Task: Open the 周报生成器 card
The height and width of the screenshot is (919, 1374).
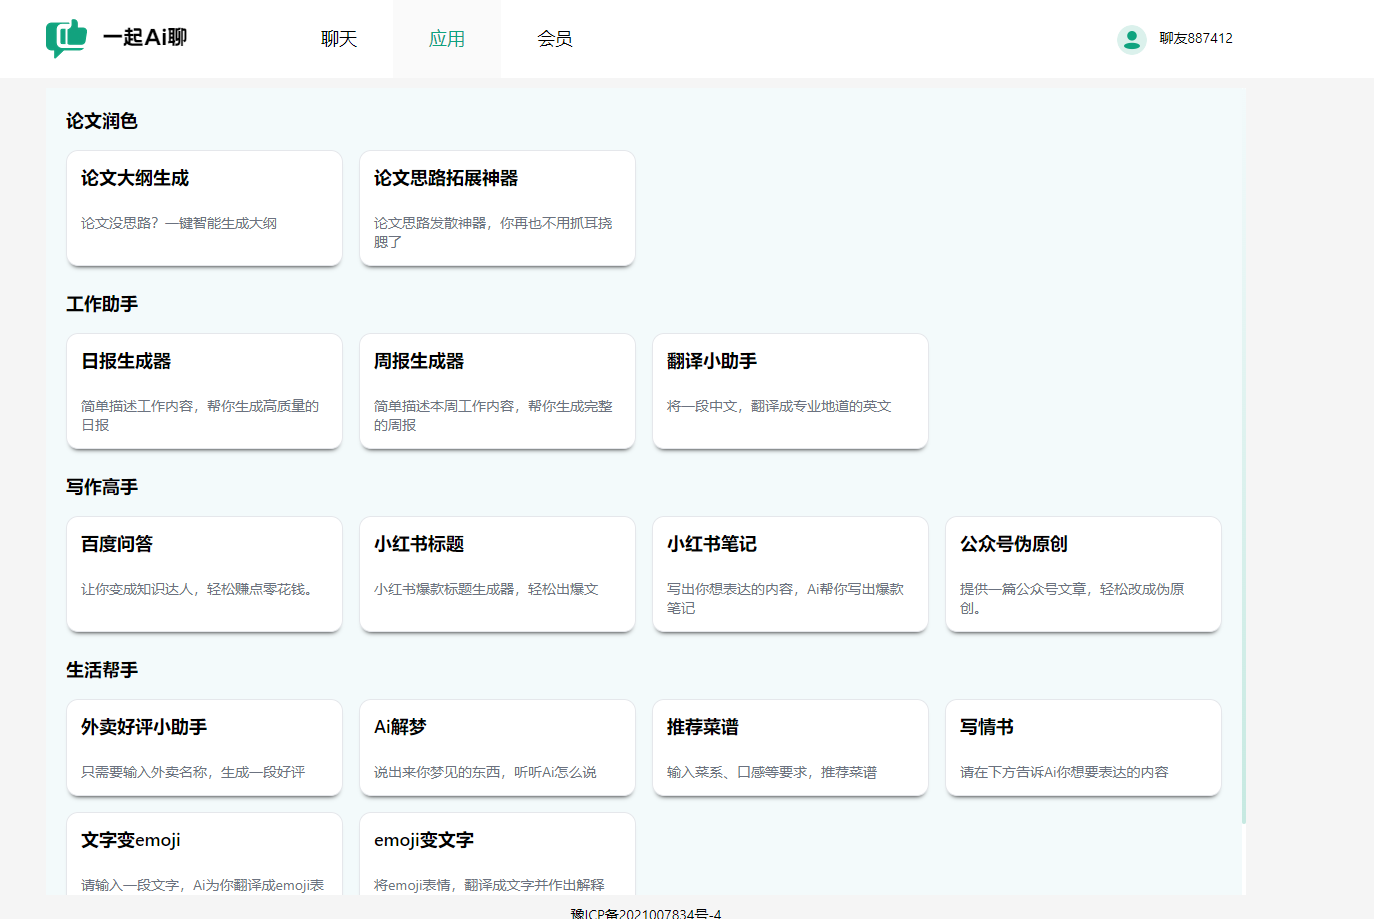Action: (x=497, y=391)
